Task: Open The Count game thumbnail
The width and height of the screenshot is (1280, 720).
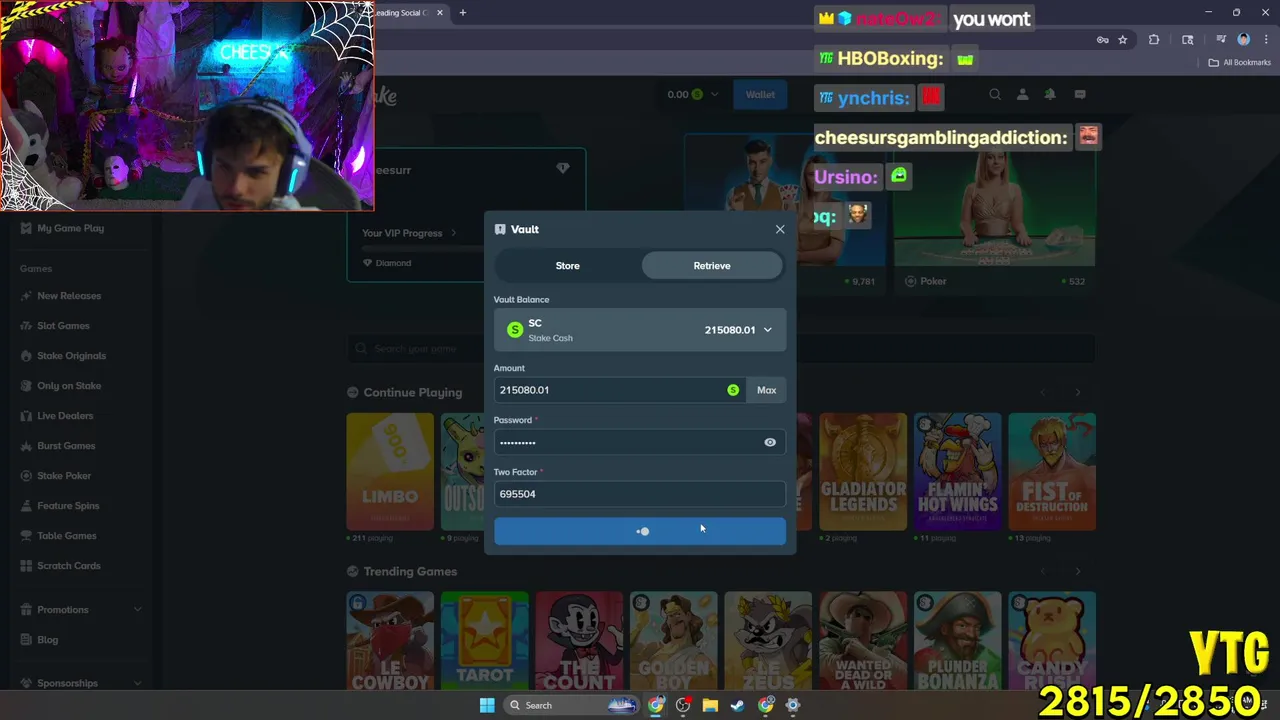Action: 579,641
